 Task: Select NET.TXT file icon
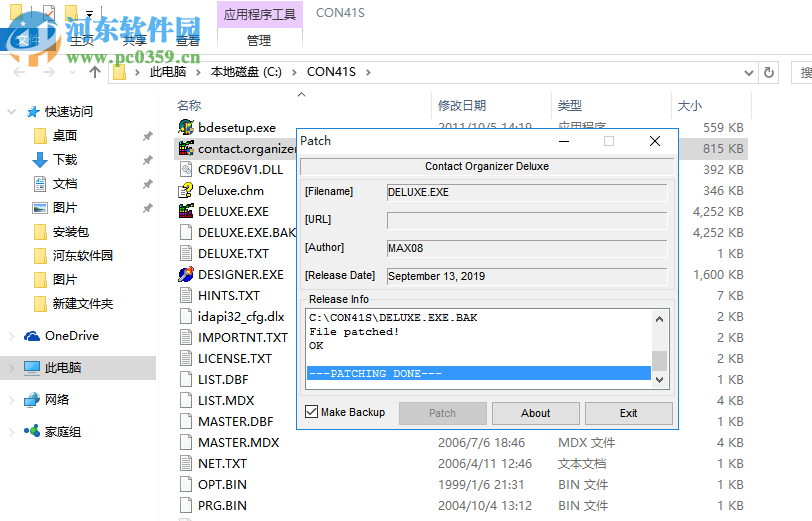point(186,463)
